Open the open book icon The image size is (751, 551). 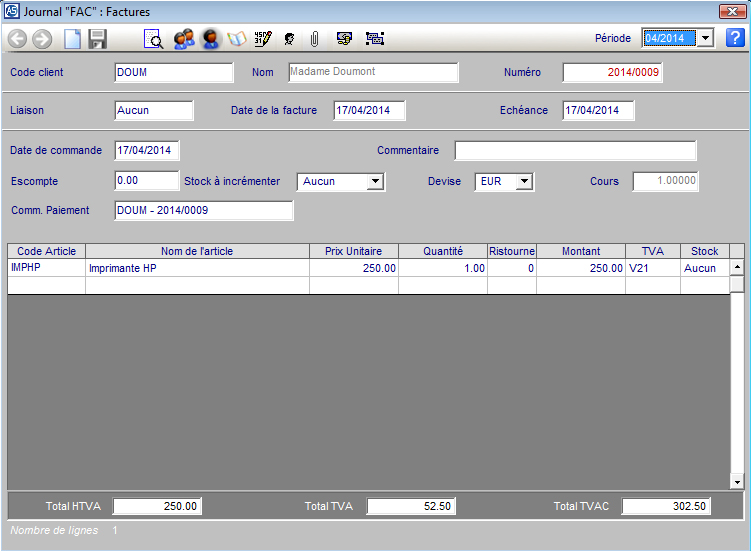click(x=237, y=39)
